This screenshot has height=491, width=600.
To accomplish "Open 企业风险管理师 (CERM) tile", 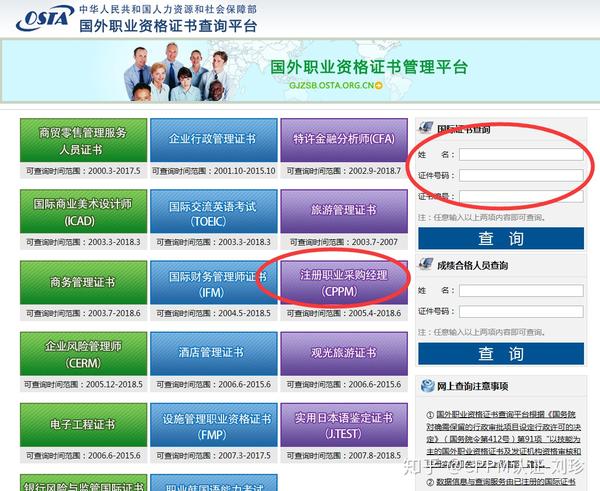I will 83,354.
